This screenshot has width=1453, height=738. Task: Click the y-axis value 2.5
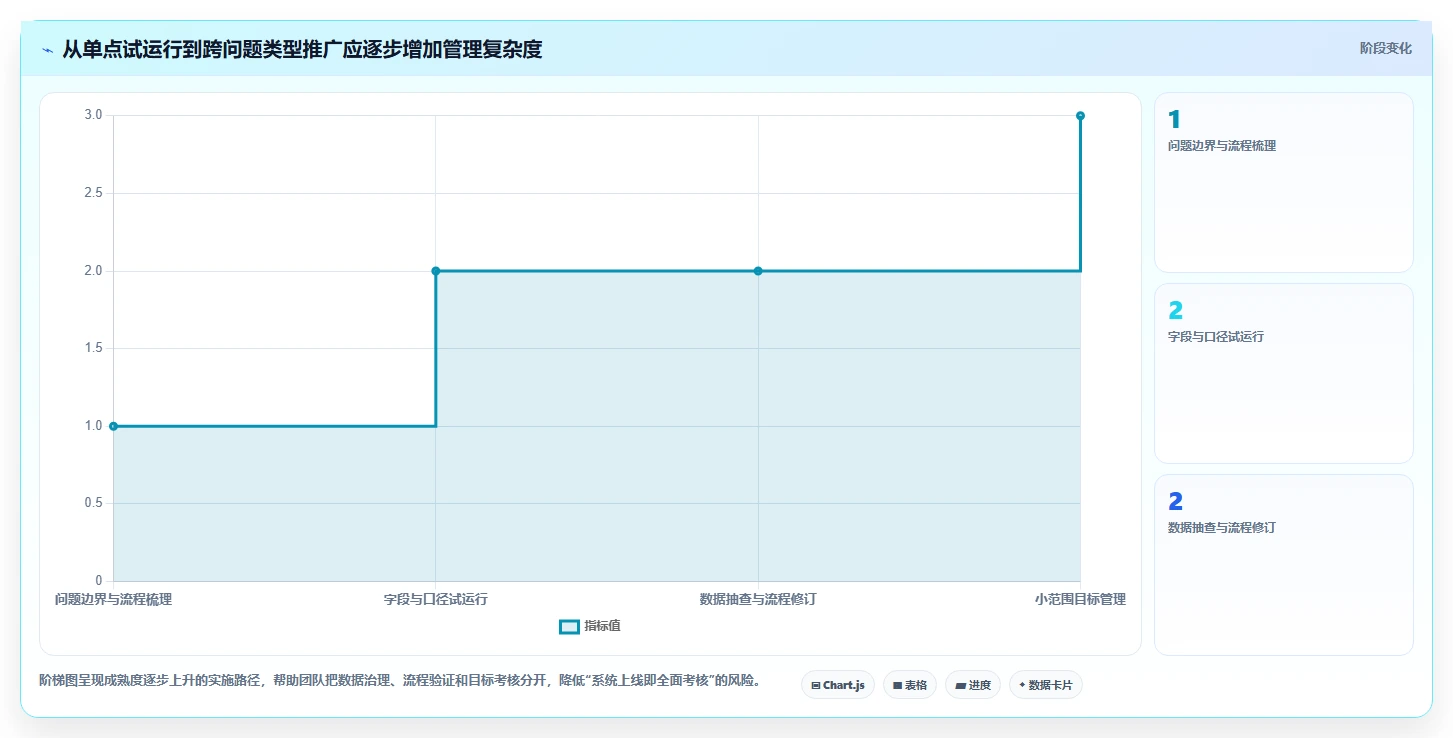pos(94,193)
